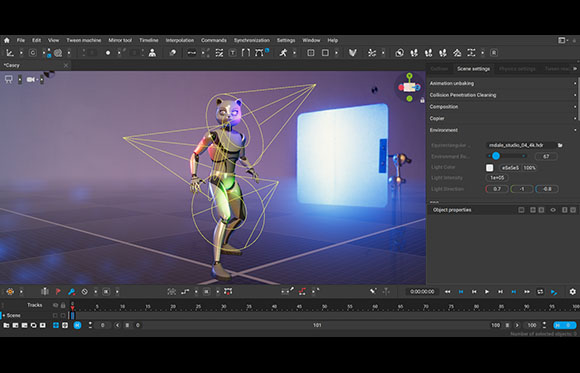The image size is (580, 373).
Task: Step to the next frame
Action: 500,292
